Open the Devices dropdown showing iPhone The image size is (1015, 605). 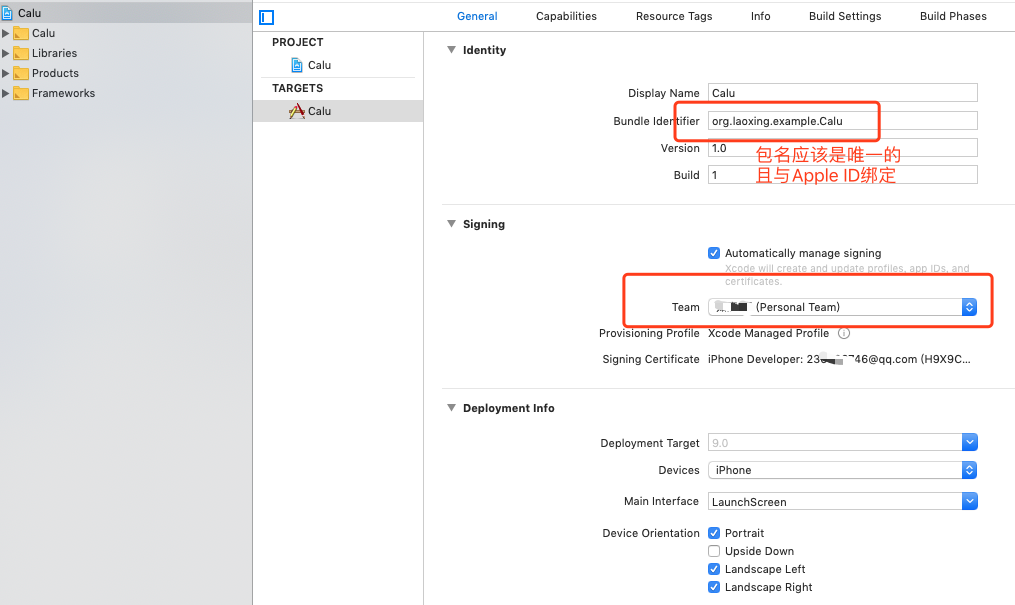click(x=842, y=470)
